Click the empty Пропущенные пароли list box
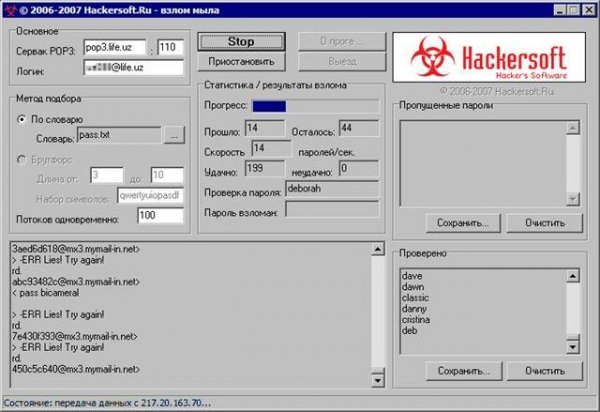Image resolution: width=600 pixels, height=412 pixels. click(x=483, y=163)
